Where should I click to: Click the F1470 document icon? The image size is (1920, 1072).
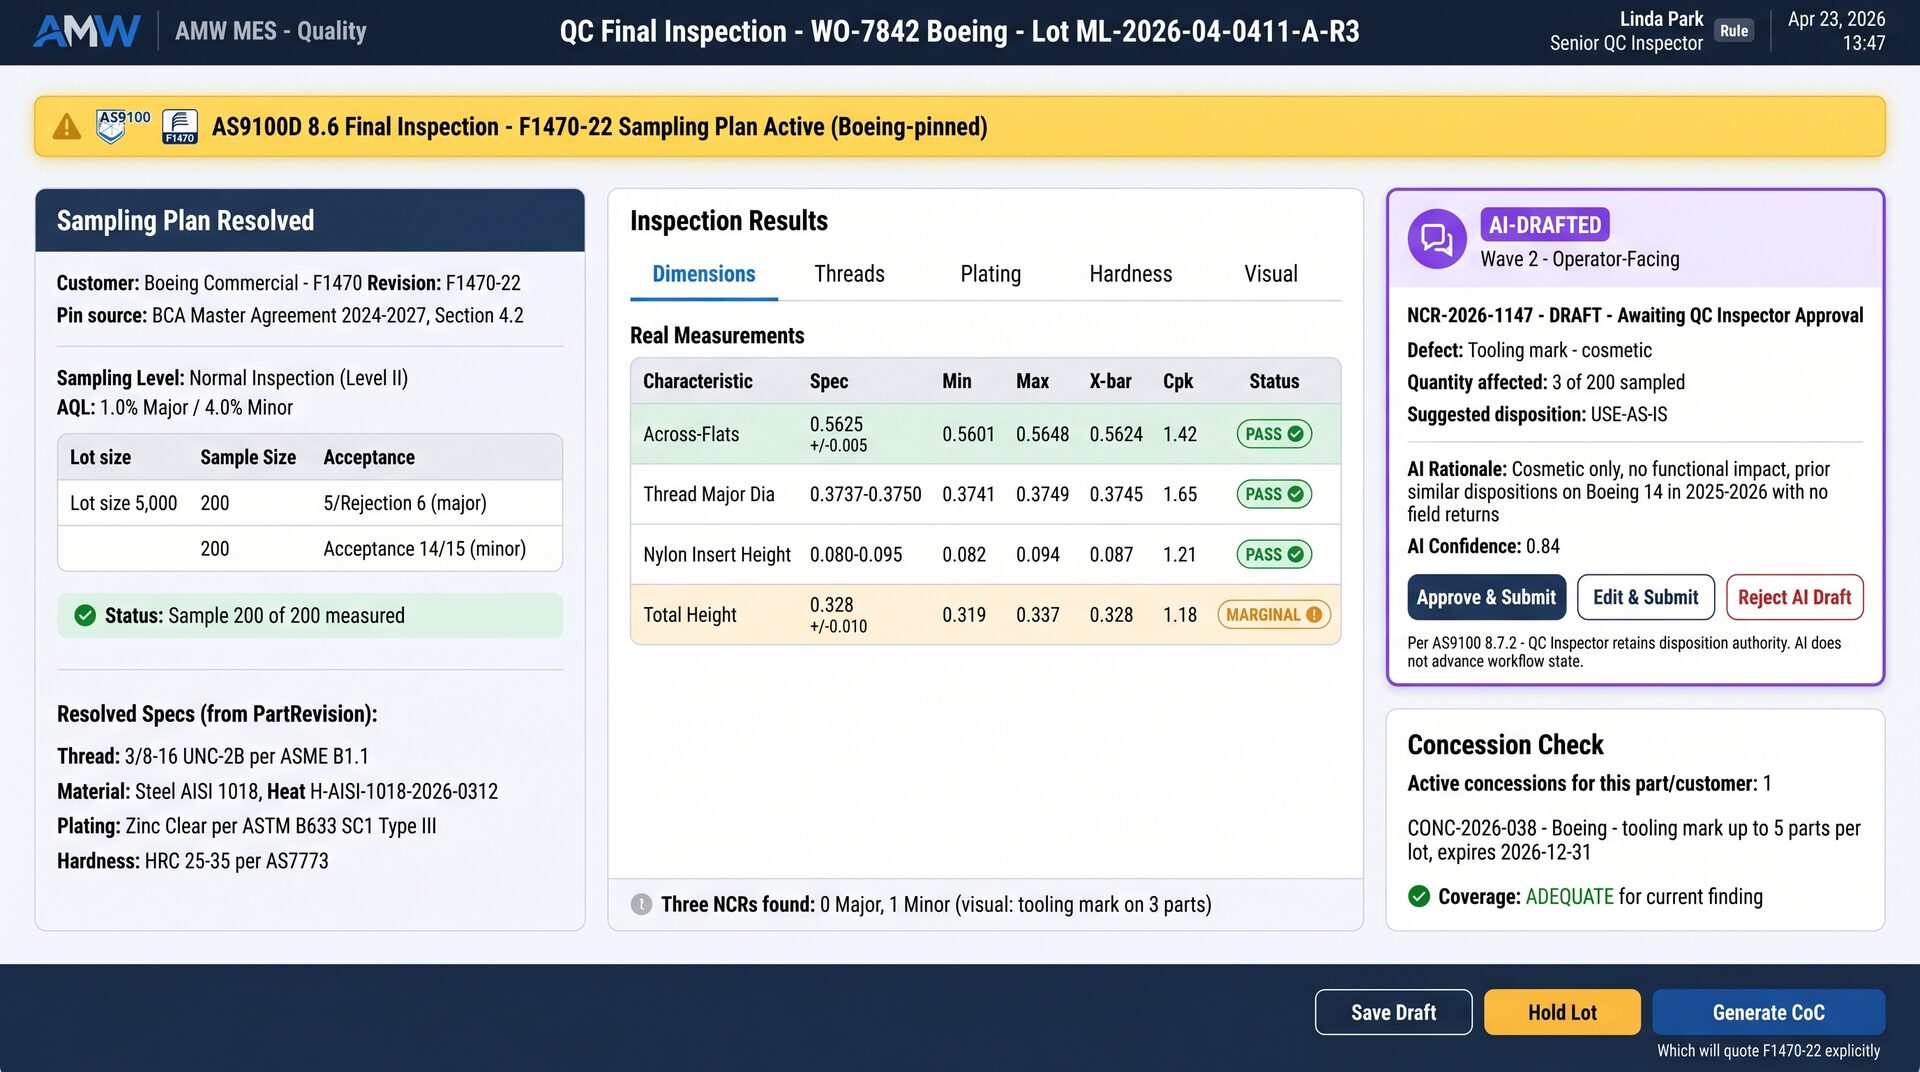(180, 127)
